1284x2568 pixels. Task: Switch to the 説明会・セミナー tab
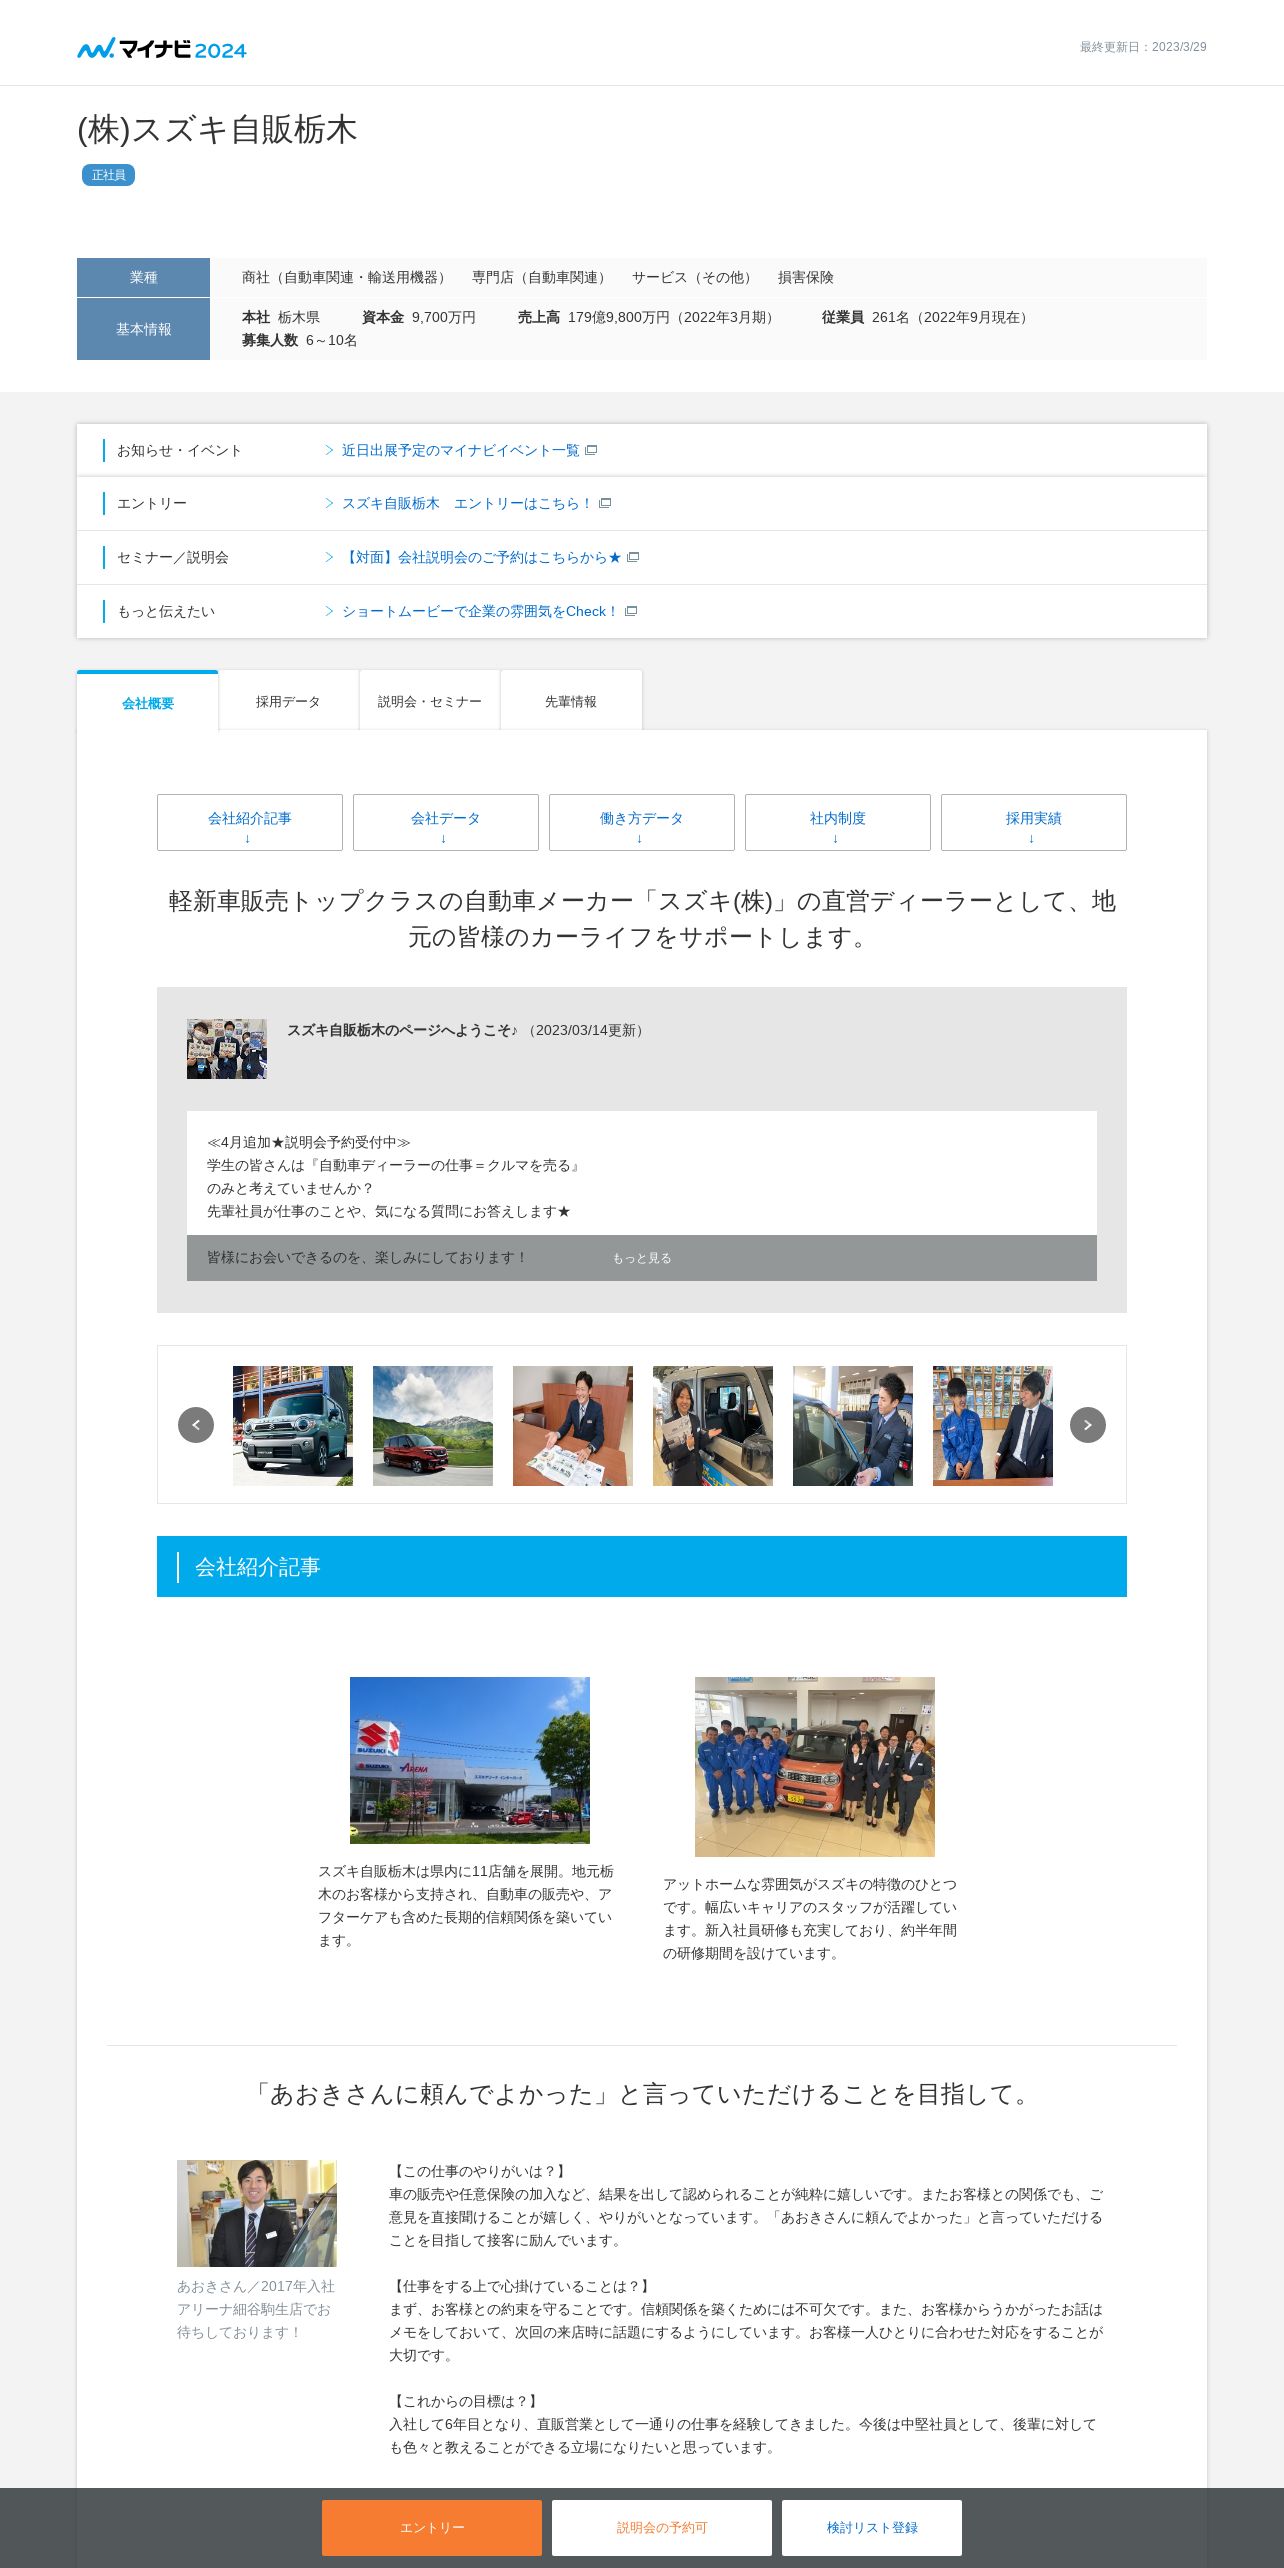[429, 701]
